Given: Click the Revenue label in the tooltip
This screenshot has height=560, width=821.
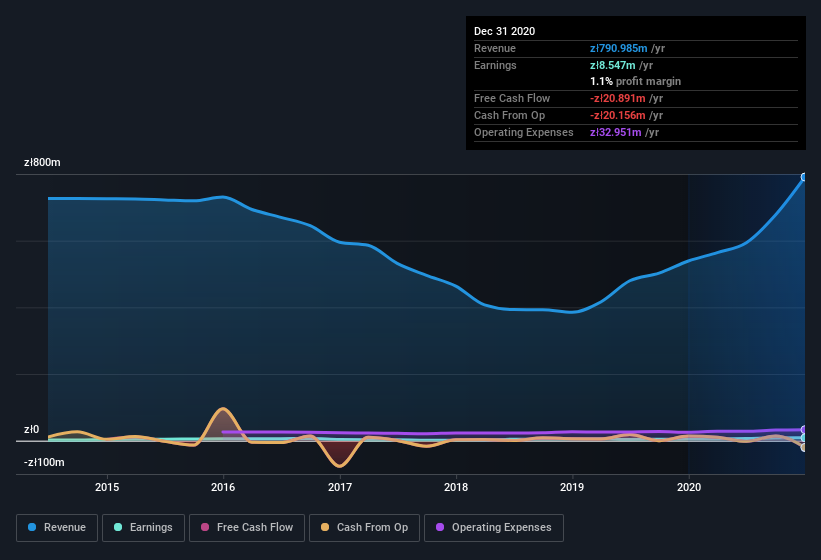Looking at the screenshot, I should 495,48.
